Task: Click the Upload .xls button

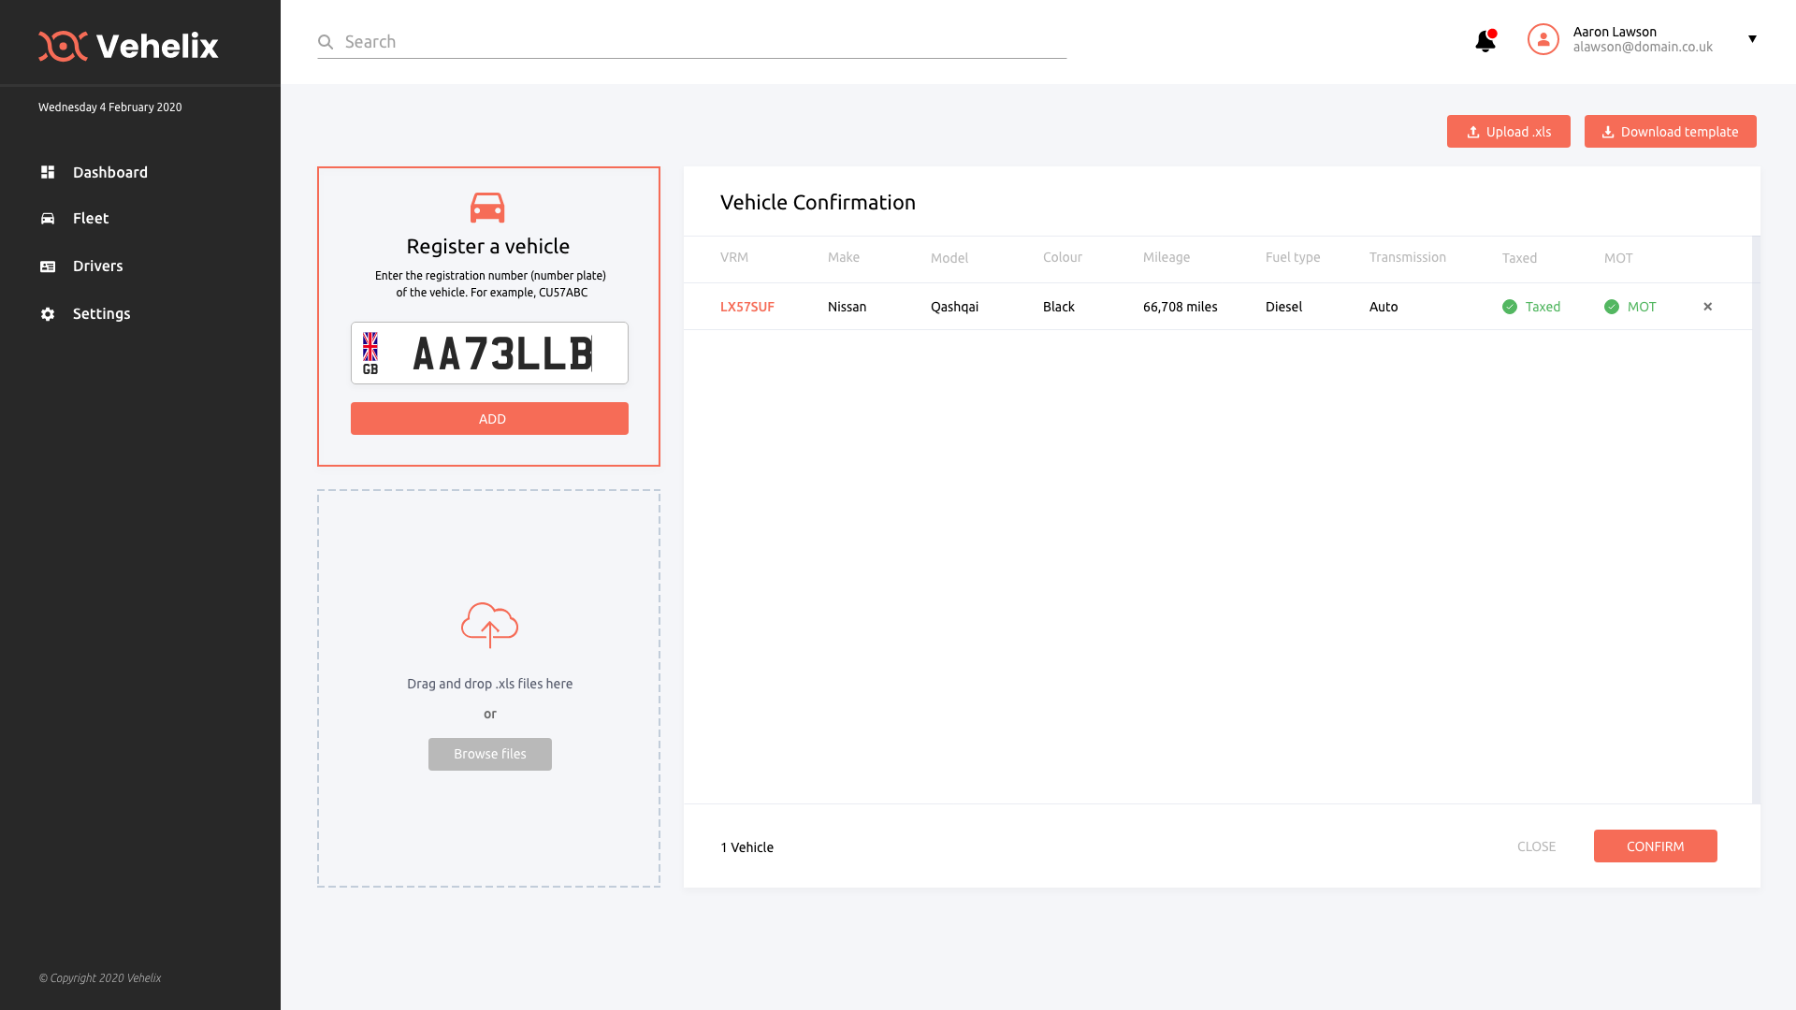Action: click(x=1507, y=132)
